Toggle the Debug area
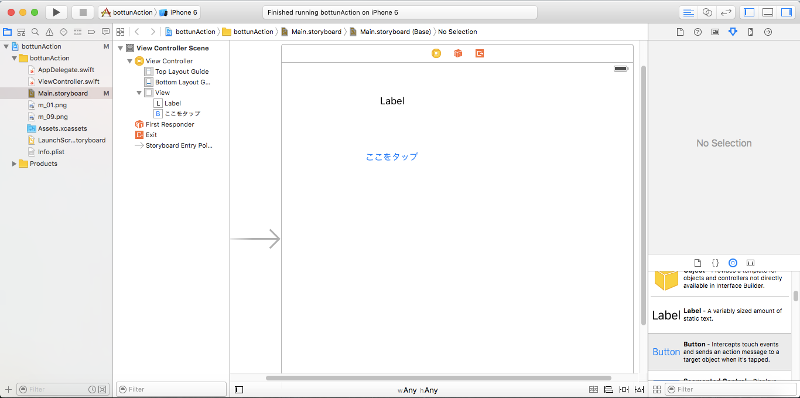 (x=767, y=12)
